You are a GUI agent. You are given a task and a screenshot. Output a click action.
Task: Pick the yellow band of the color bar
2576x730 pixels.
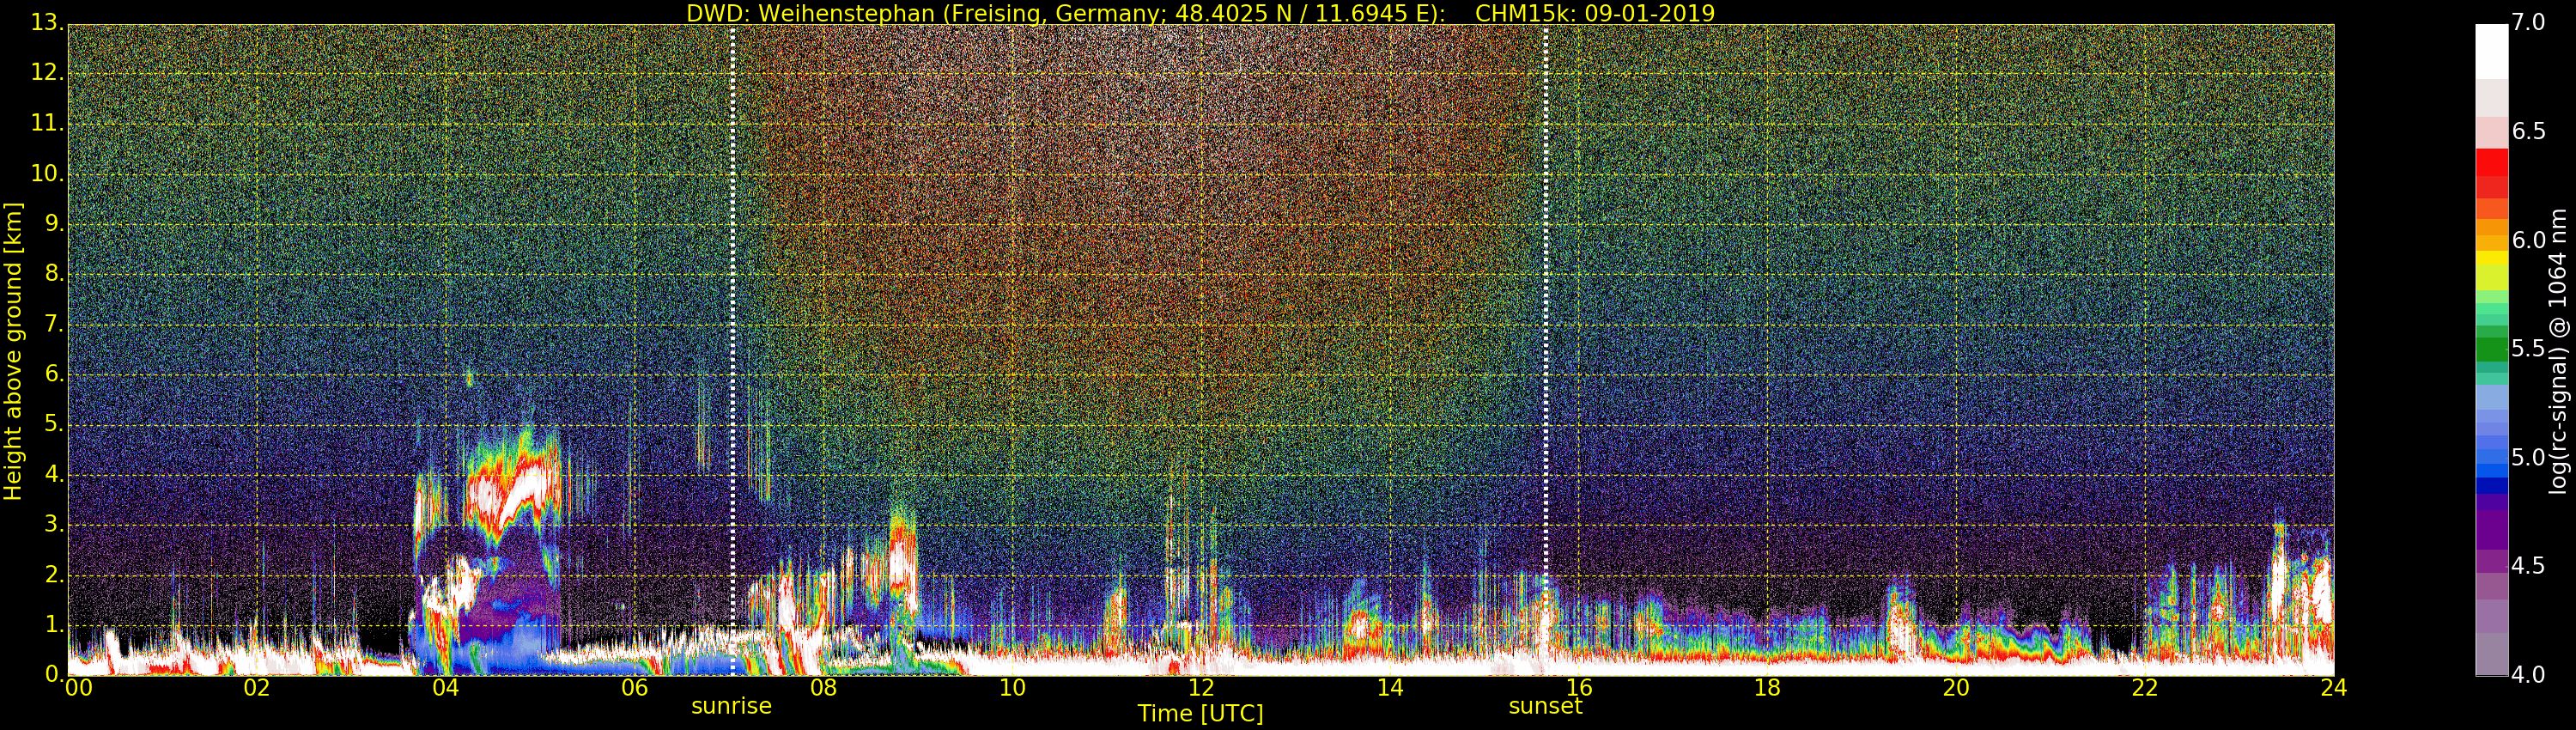pyautogui.click(x=2491, y=258)
